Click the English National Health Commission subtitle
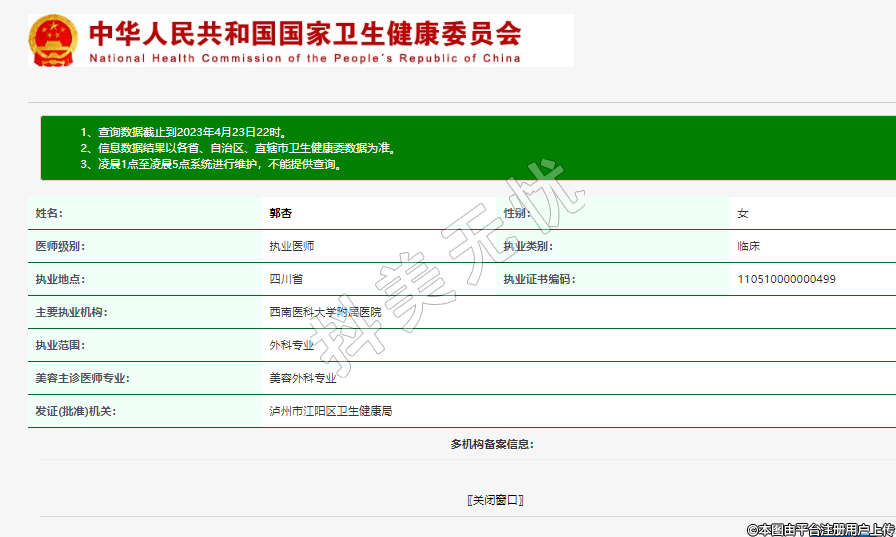The width and height of the screenshot is (896, 537). [x=305, y=59]
